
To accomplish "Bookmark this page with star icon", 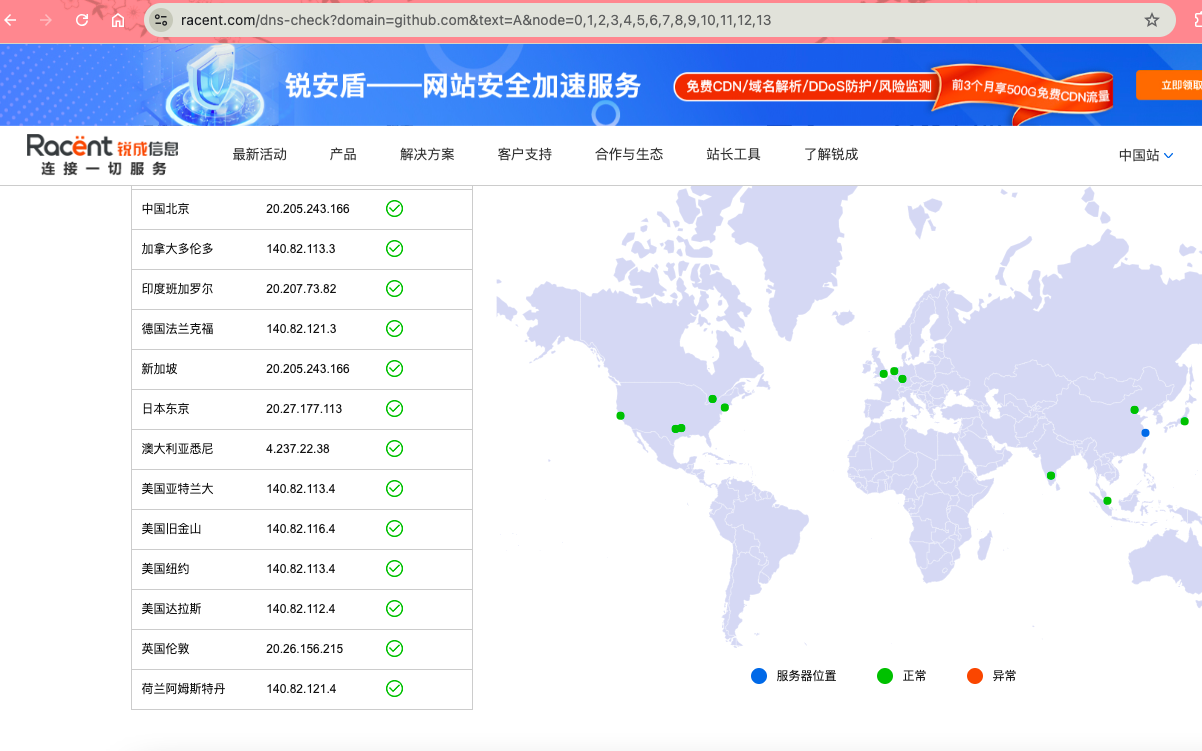I will coord(1151,20).
